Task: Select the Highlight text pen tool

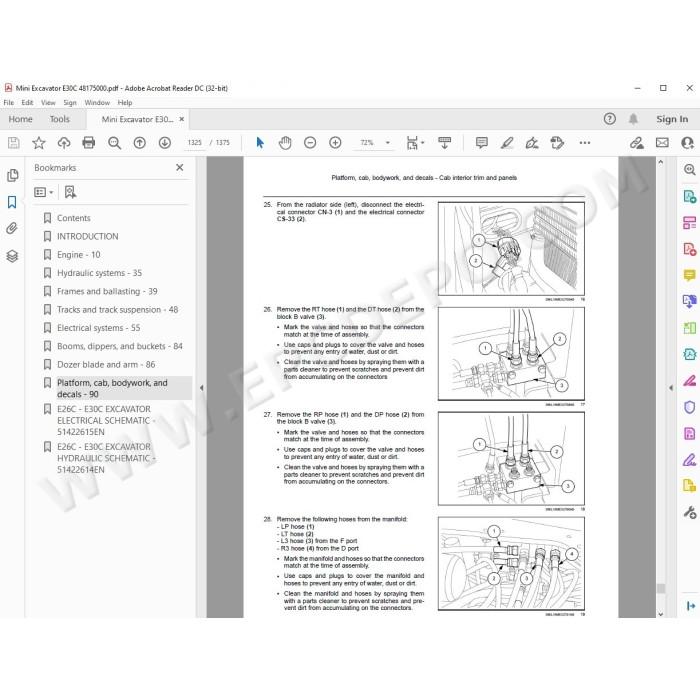Action: (x=507, y=143)
